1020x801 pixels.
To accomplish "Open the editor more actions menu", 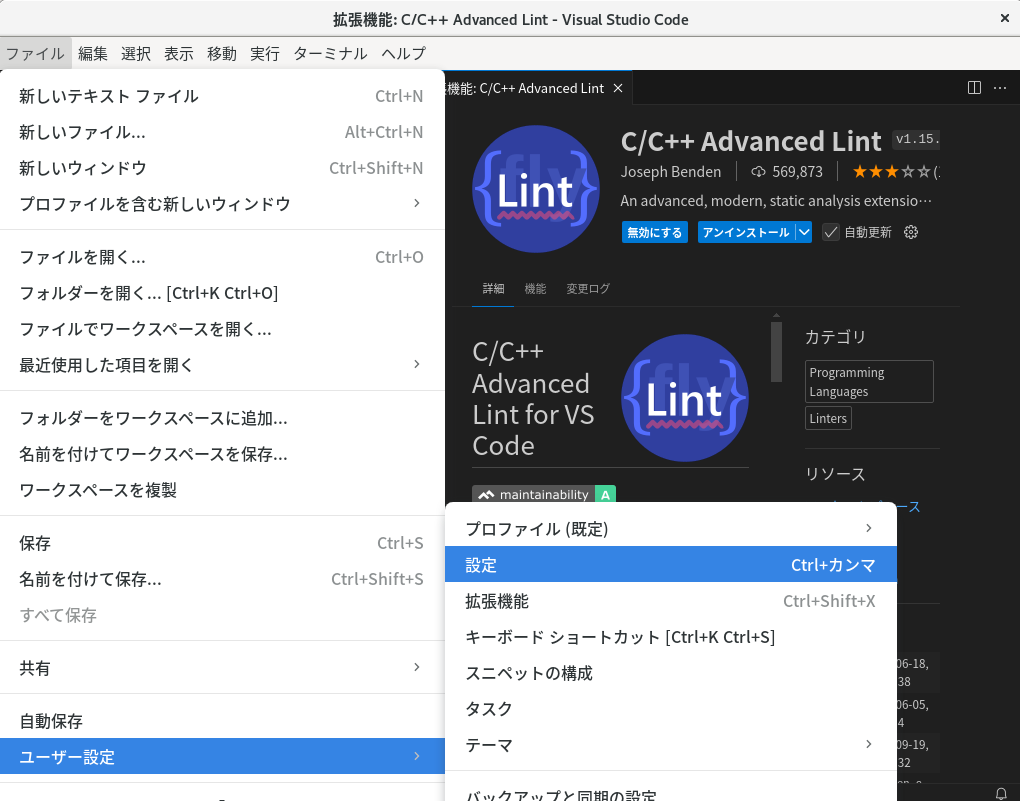I will tap(999, 88).
